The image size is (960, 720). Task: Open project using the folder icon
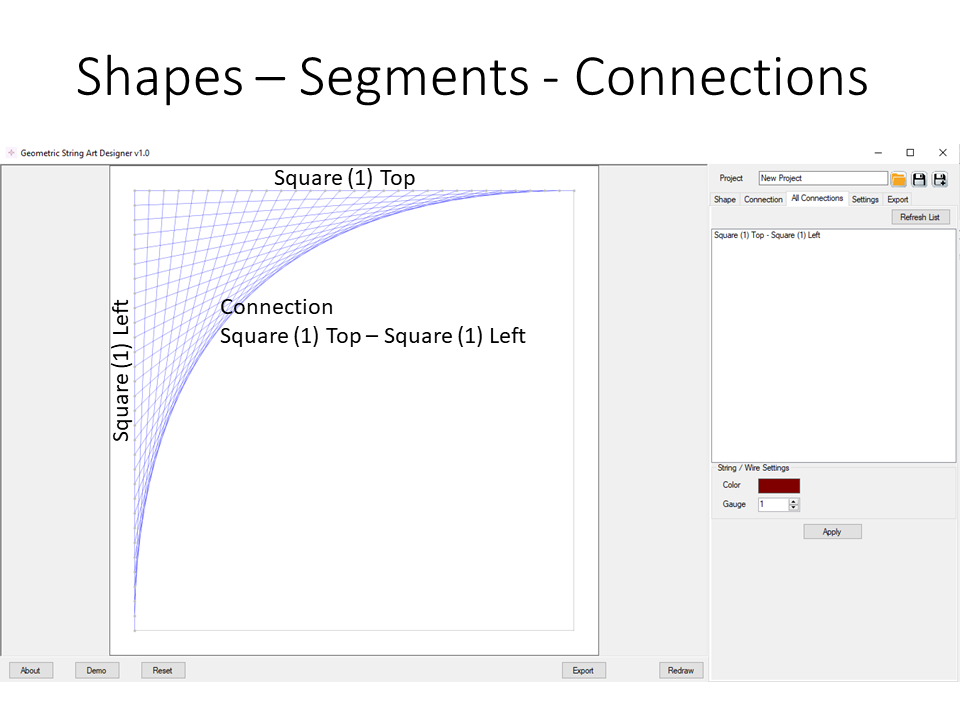(x=898, y=179)
